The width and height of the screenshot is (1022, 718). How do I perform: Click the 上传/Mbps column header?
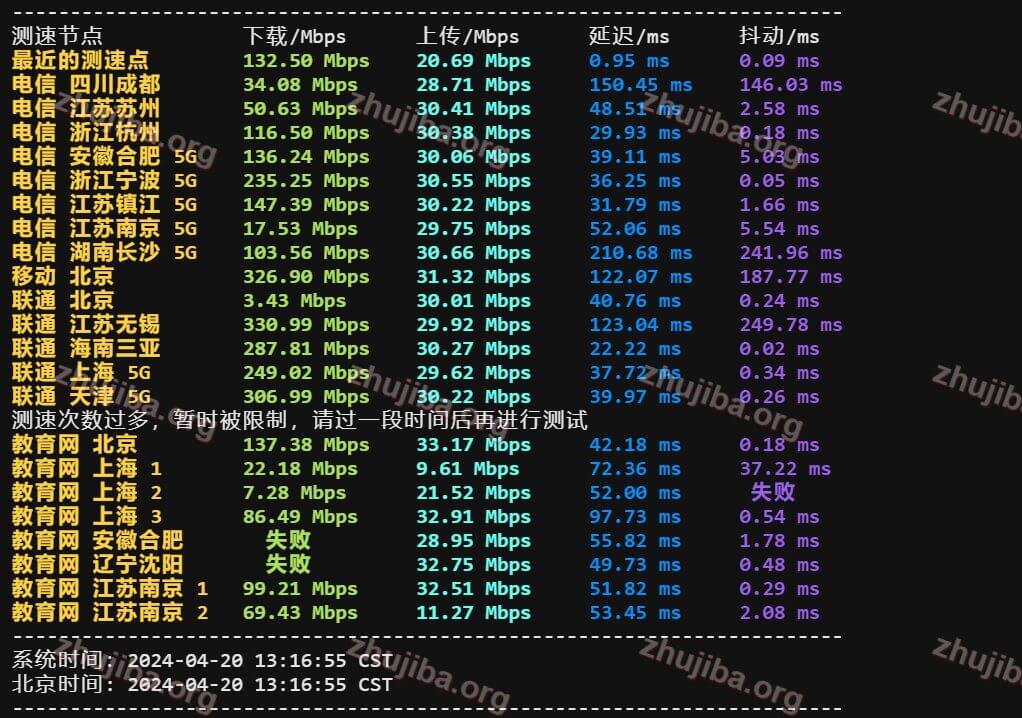click(467, 36)
